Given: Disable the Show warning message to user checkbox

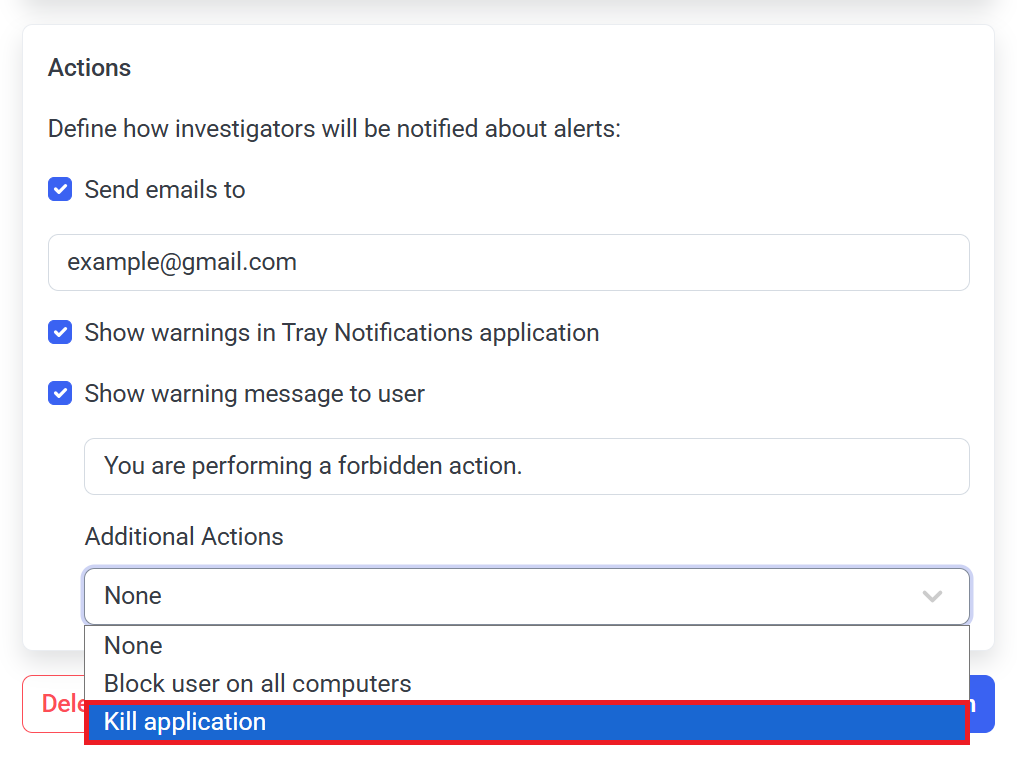Looking at the screenshot, I should point(60,394).
